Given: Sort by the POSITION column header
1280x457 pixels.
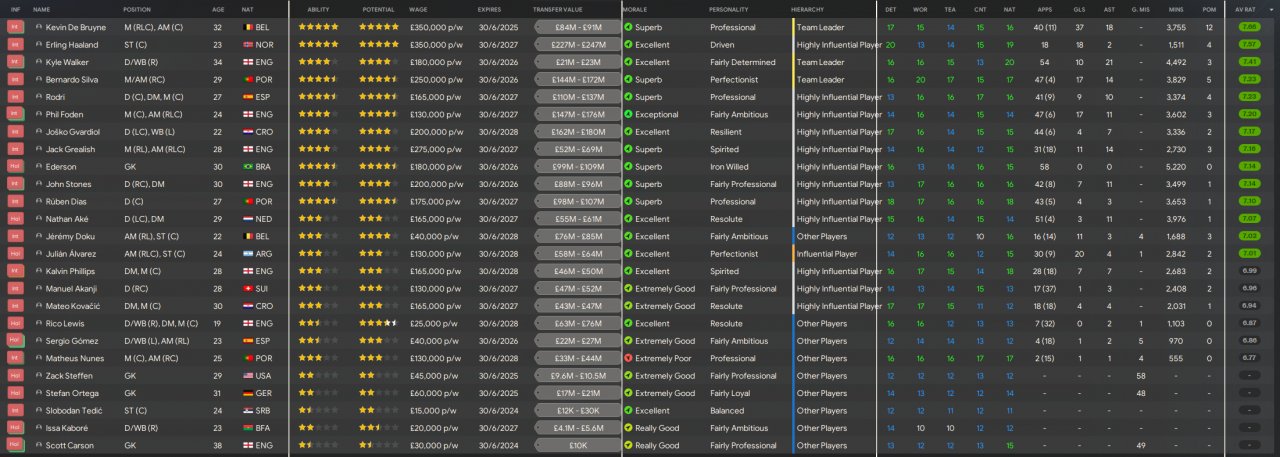Looking at the screenshot, I should click(x=137, y=8).
